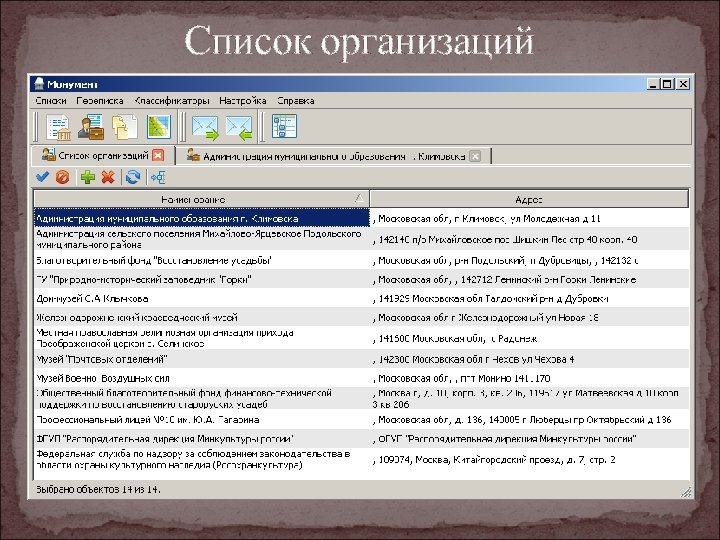This screenshot has width=720, height=540.
Task: Select Музей "Почтовых отделений" row
Action: (x=202, y=359)
